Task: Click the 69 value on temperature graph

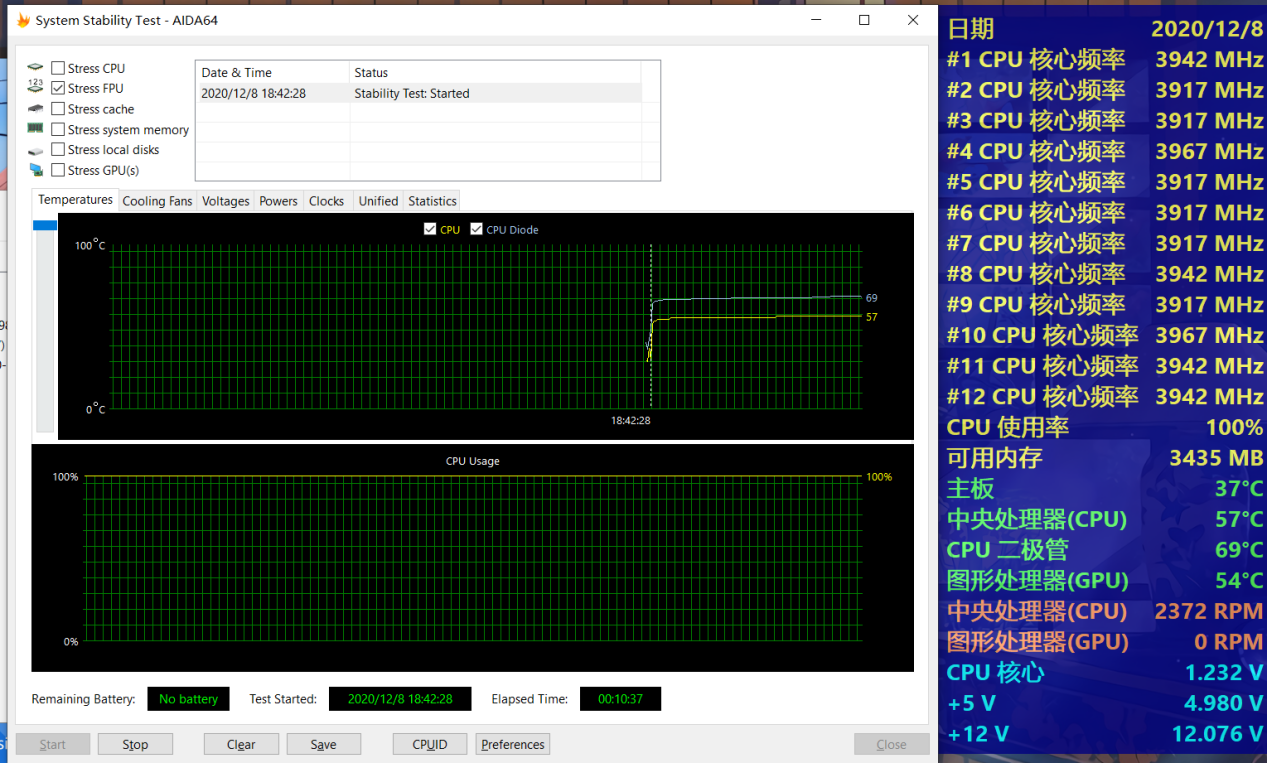Action: coord(872,298)
